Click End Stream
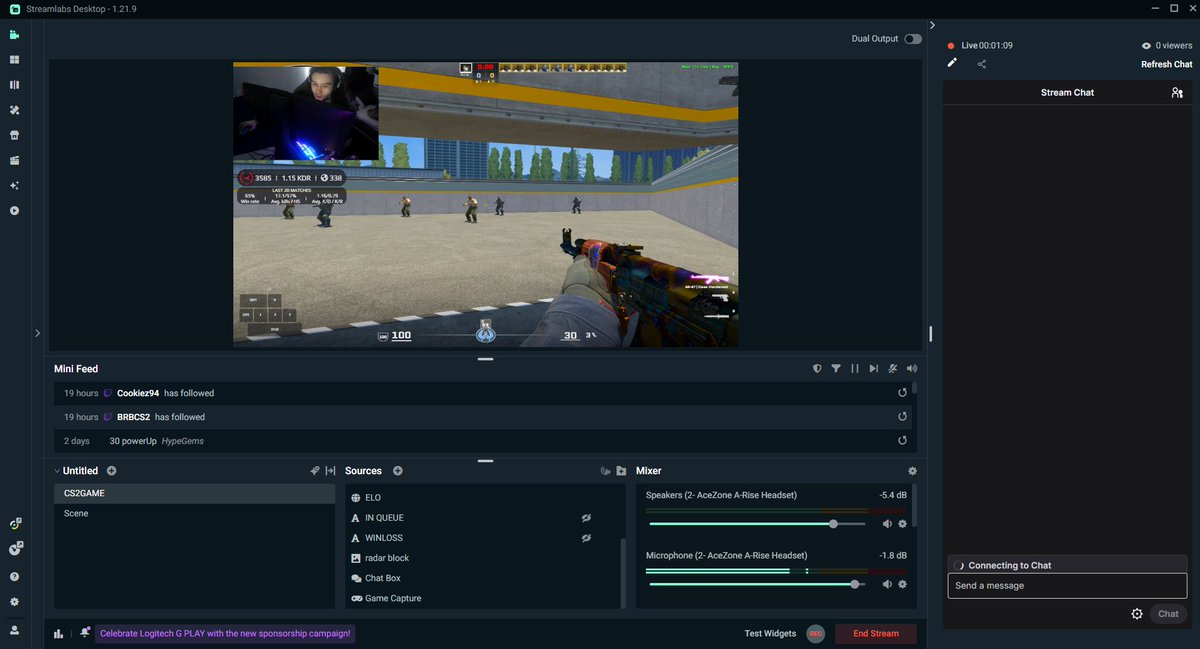The image size is (1200, 649). coord(875,633)
